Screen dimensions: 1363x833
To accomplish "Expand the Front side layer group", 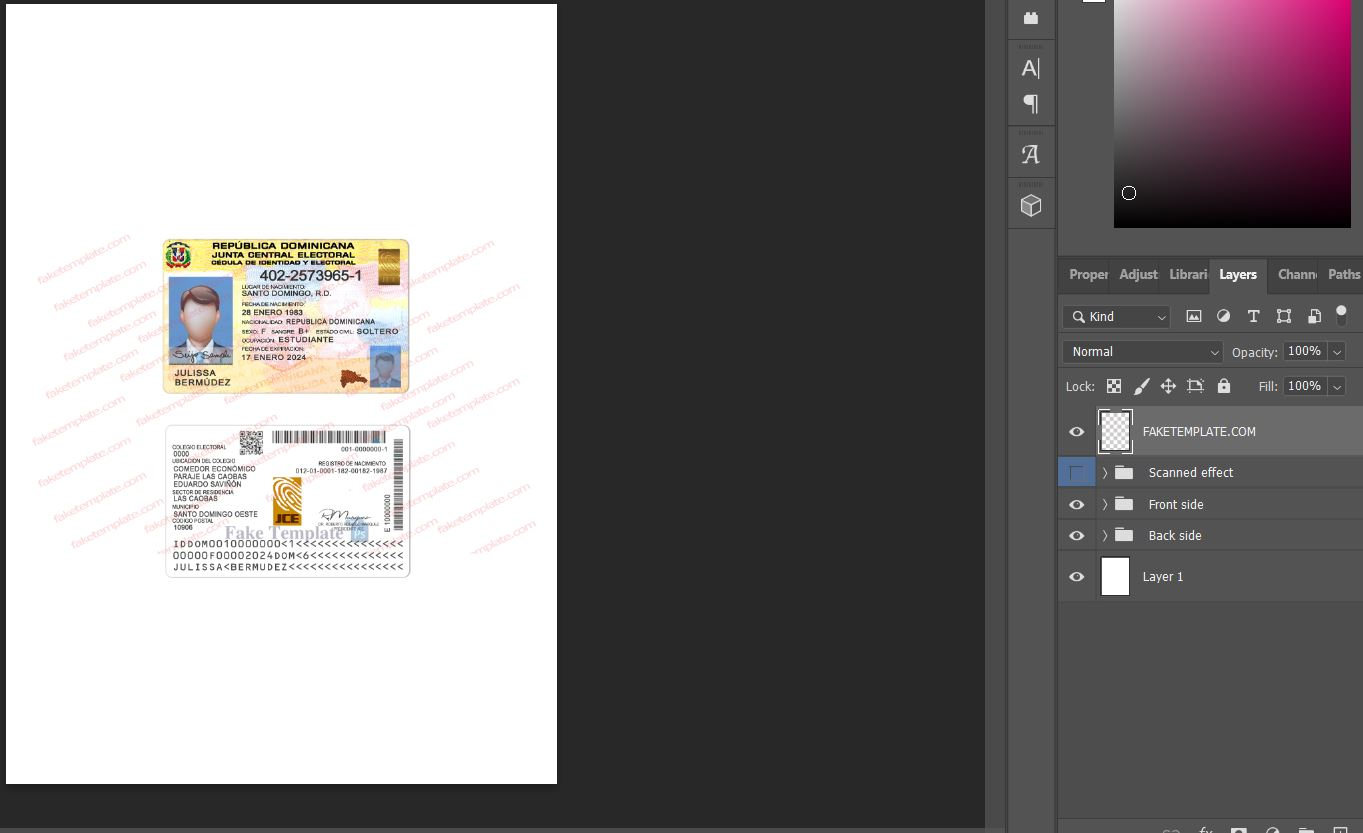I will click(x=1105, y=505).
